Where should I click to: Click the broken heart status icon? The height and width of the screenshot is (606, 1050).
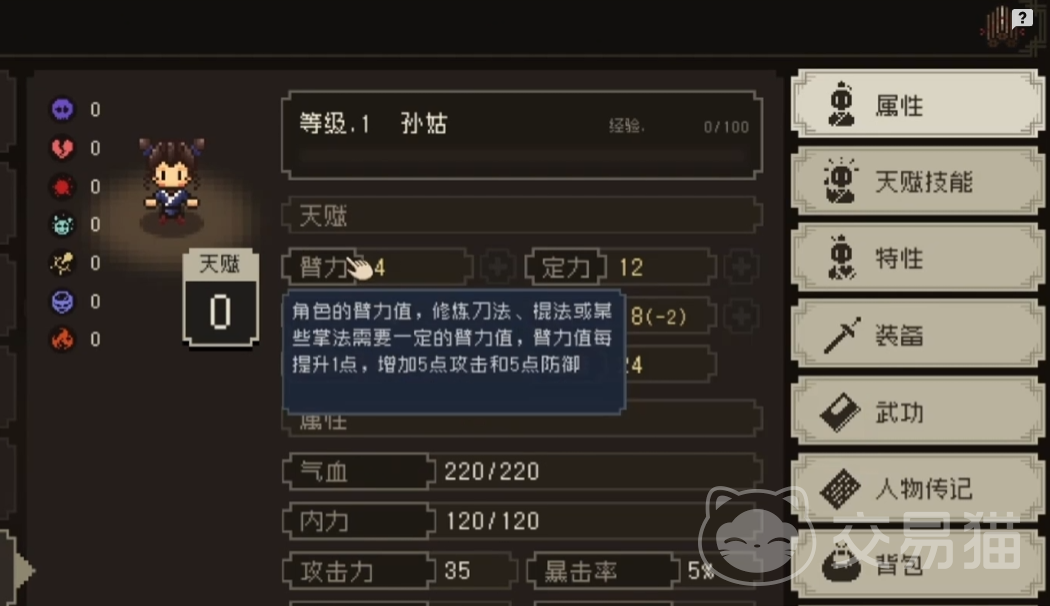click(63, 148)
